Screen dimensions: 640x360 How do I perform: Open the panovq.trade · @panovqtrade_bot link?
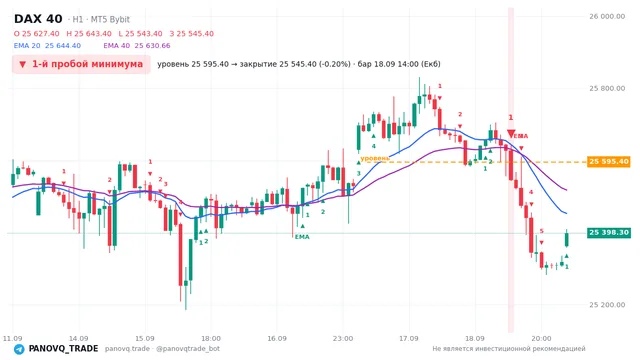point(162,349)
